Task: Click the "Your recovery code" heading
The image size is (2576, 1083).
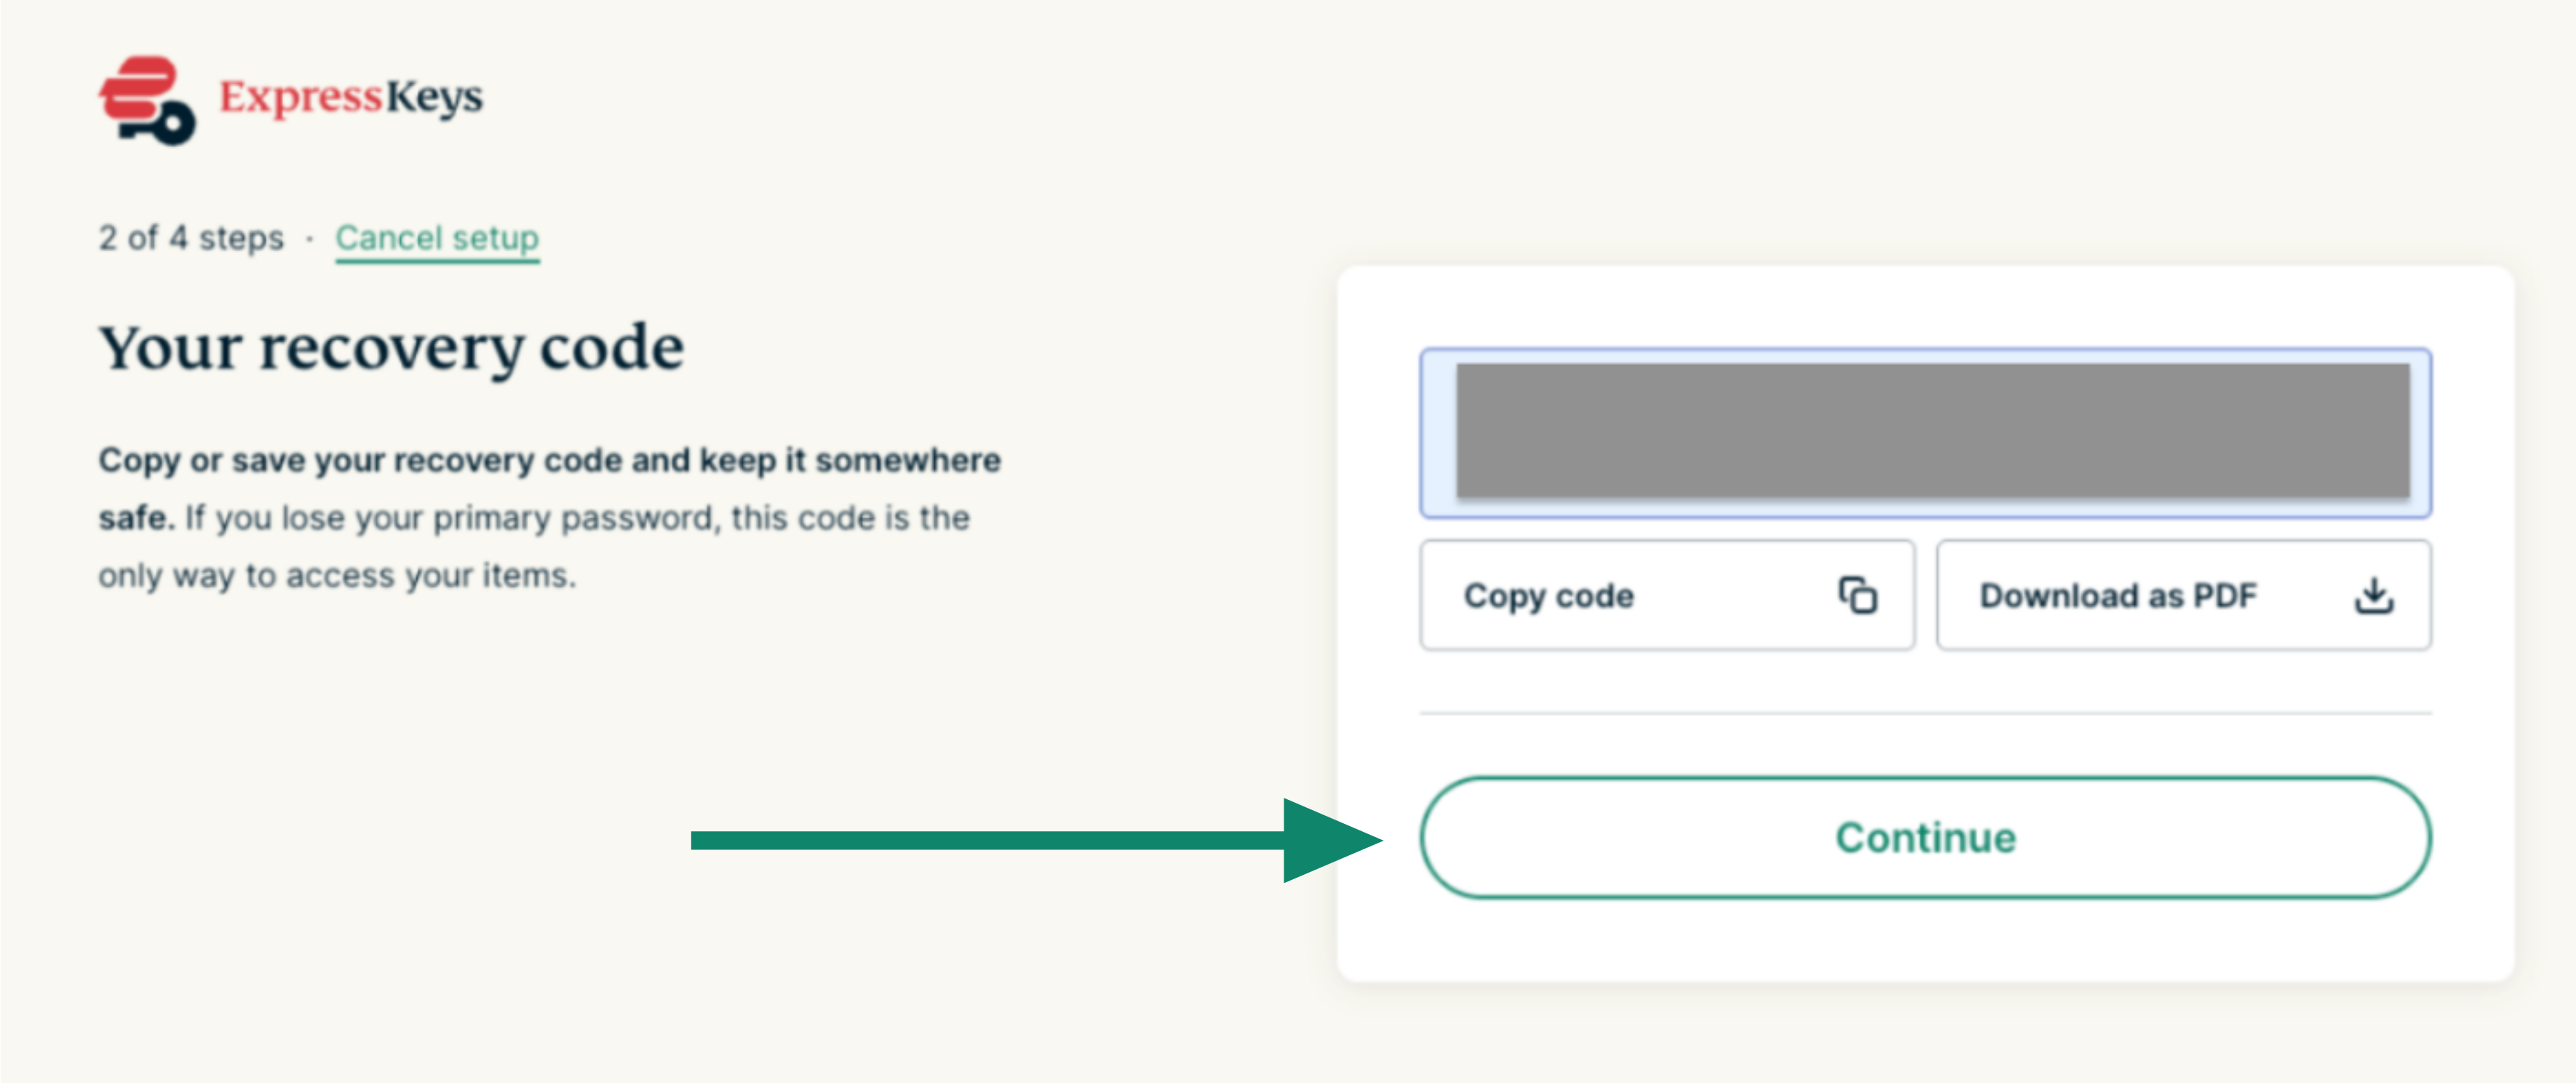Action: tap(391, 348)
